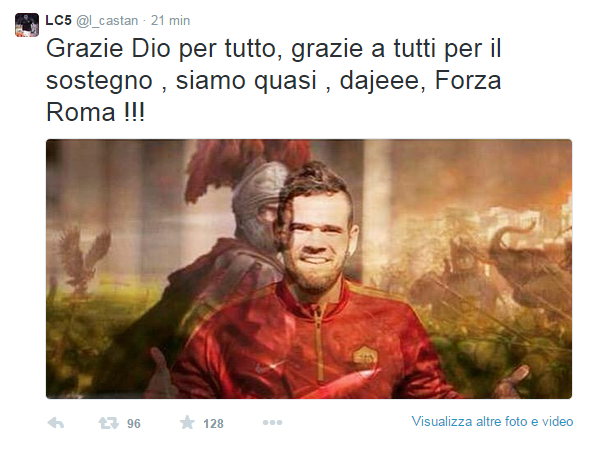Image resolution: width=590 pixels, height=450 pixels.
Task: Open the @l_castan handle link
Action: click(x=107, y=21)
